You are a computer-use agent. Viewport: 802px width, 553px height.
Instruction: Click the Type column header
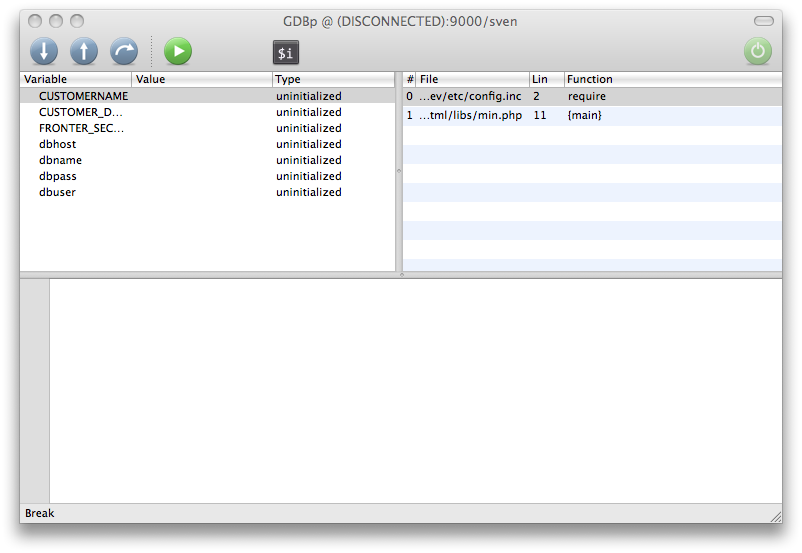(x=332, y=79)
